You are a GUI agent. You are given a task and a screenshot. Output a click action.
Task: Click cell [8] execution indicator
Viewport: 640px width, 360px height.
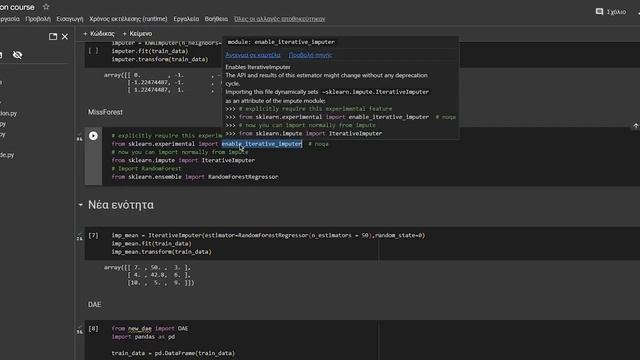[x=93, y=328]
